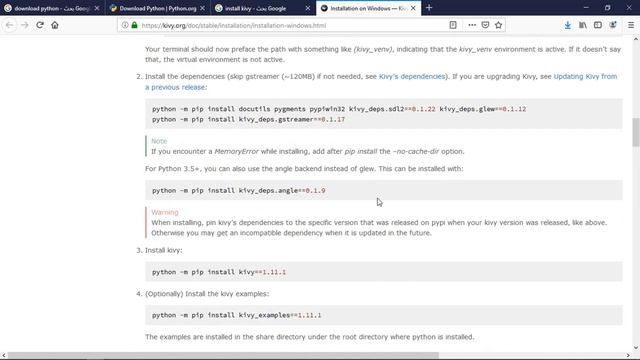Click the 'Install kivy:' step text
640x360 pixels.
pyautogui.click(x=163, y=250)
